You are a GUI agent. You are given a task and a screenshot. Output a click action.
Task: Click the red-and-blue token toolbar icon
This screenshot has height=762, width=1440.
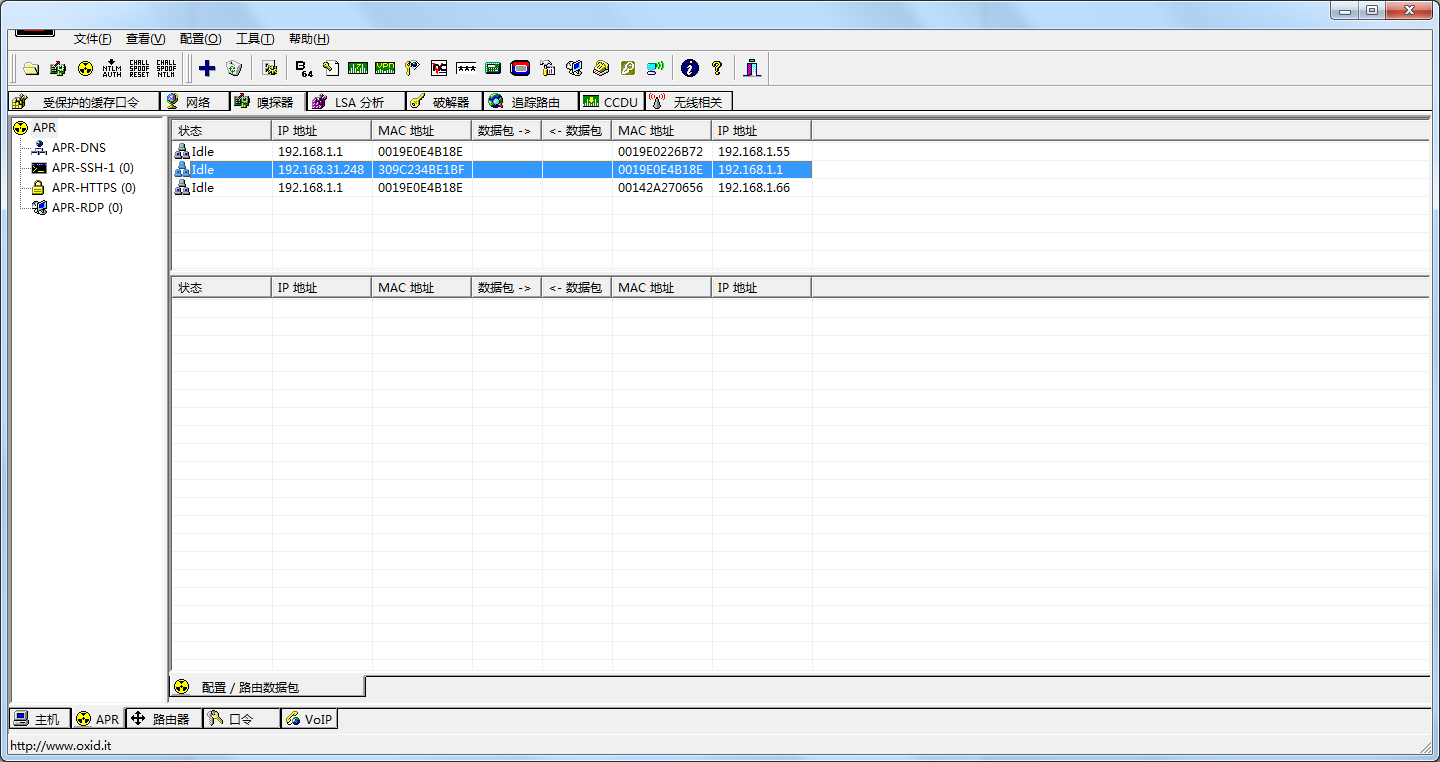(520, 68)
